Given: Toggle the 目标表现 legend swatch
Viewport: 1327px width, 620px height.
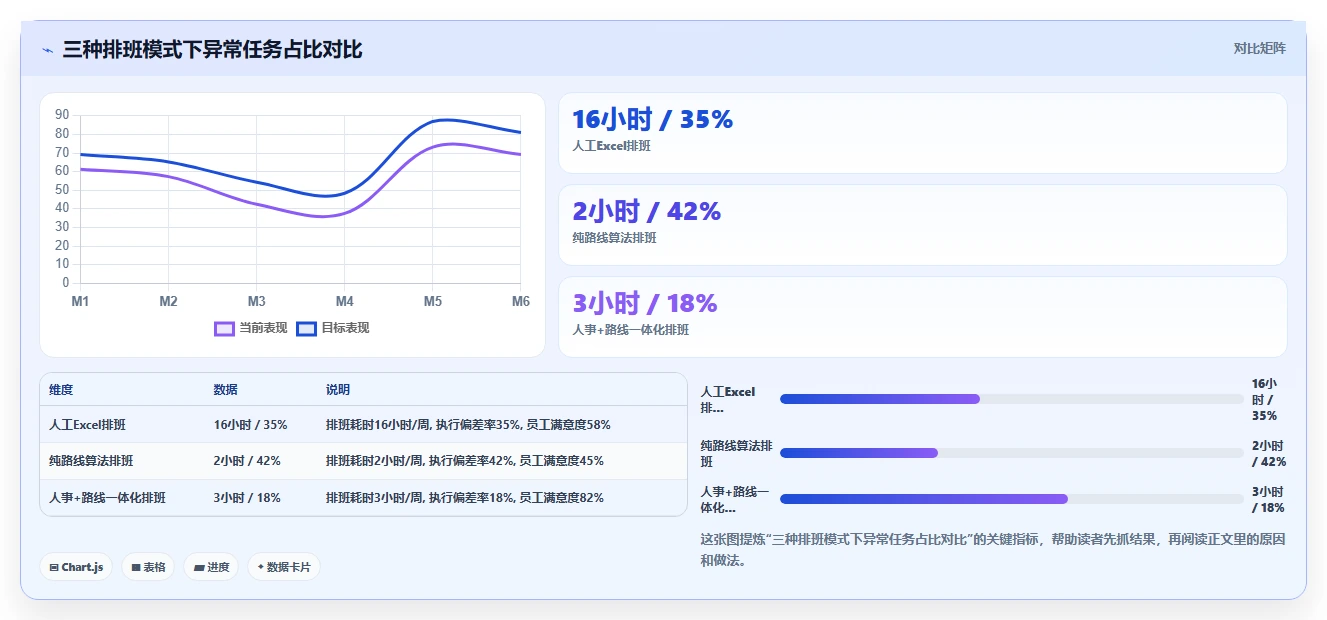Looking at the screenshot, I should 307,328.
